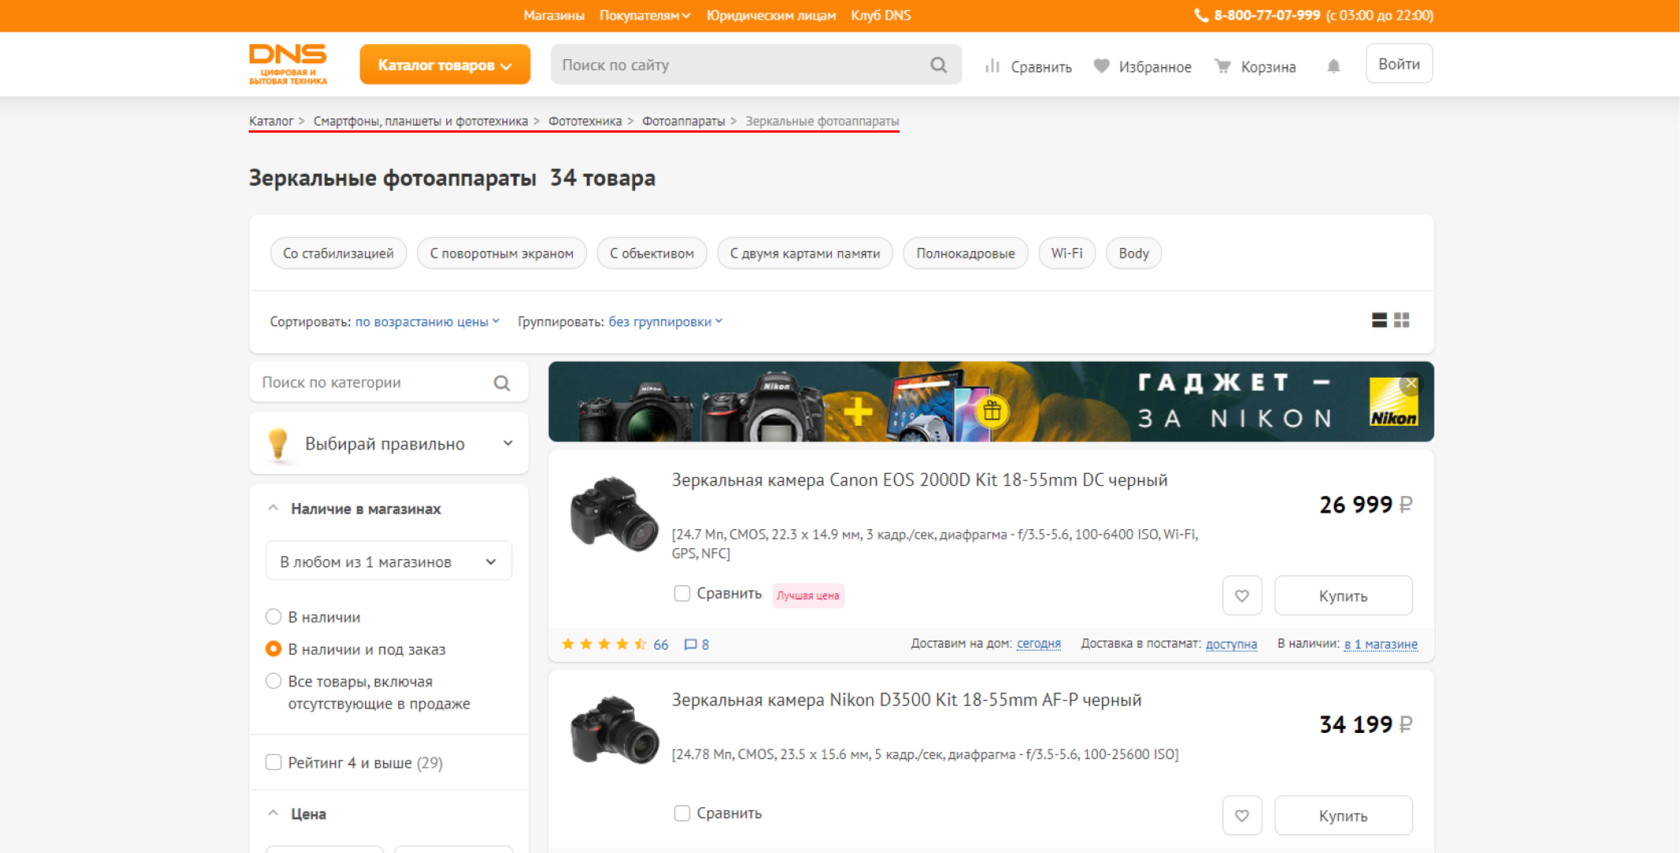1680x853 pixels.
Task: Click the Лучшая цена badge
Action: click(808, 596)
